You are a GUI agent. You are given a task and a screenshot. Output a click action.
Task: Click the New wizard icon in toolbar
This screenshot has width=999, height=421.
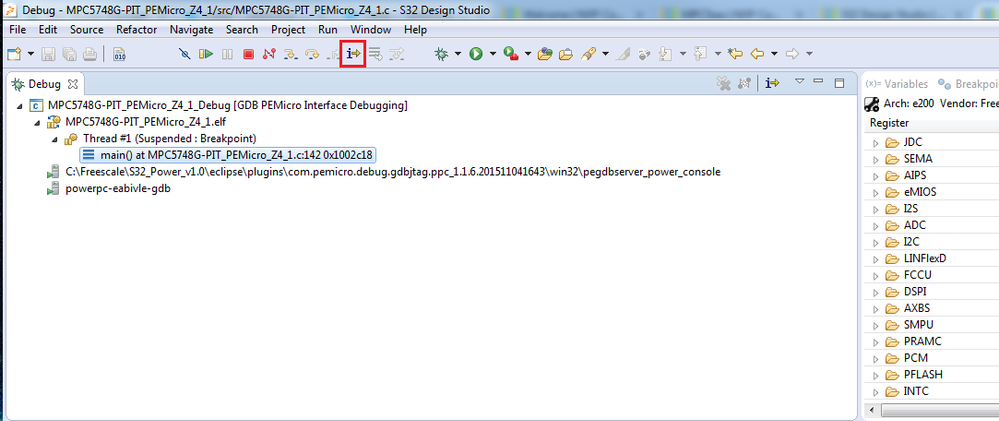pyautogui.click(x=14, y=54)
